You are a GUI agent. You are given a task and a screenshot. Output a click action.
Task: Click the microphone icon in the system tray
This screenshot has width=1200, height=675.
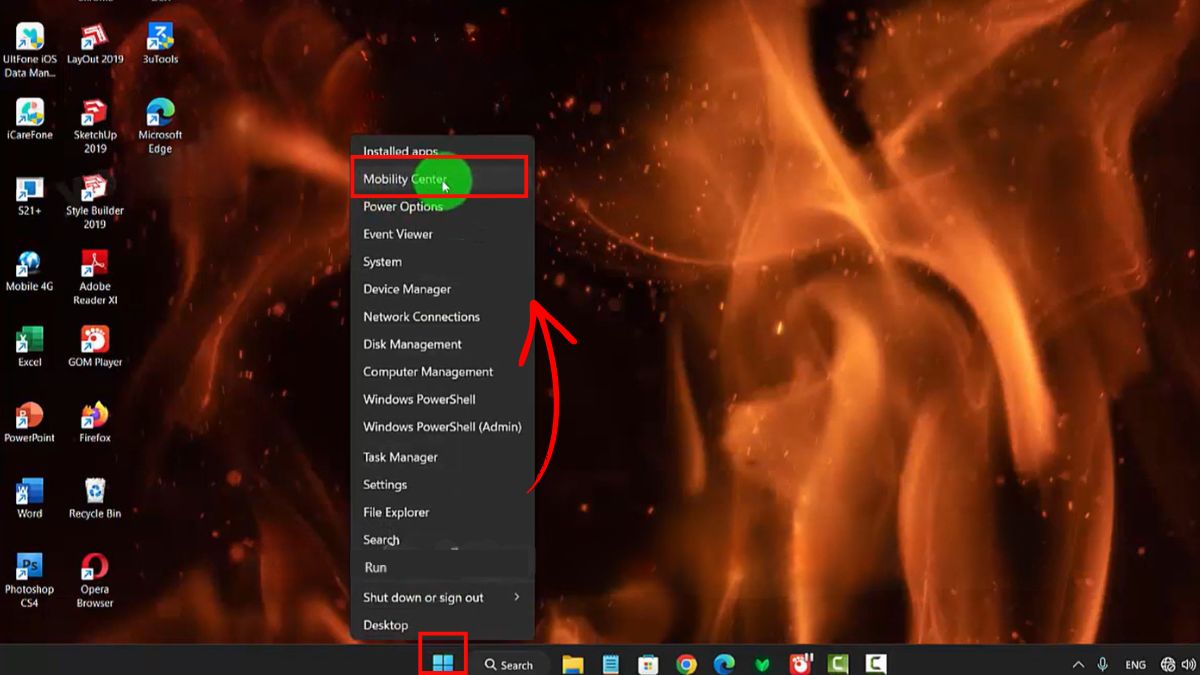1103,664
